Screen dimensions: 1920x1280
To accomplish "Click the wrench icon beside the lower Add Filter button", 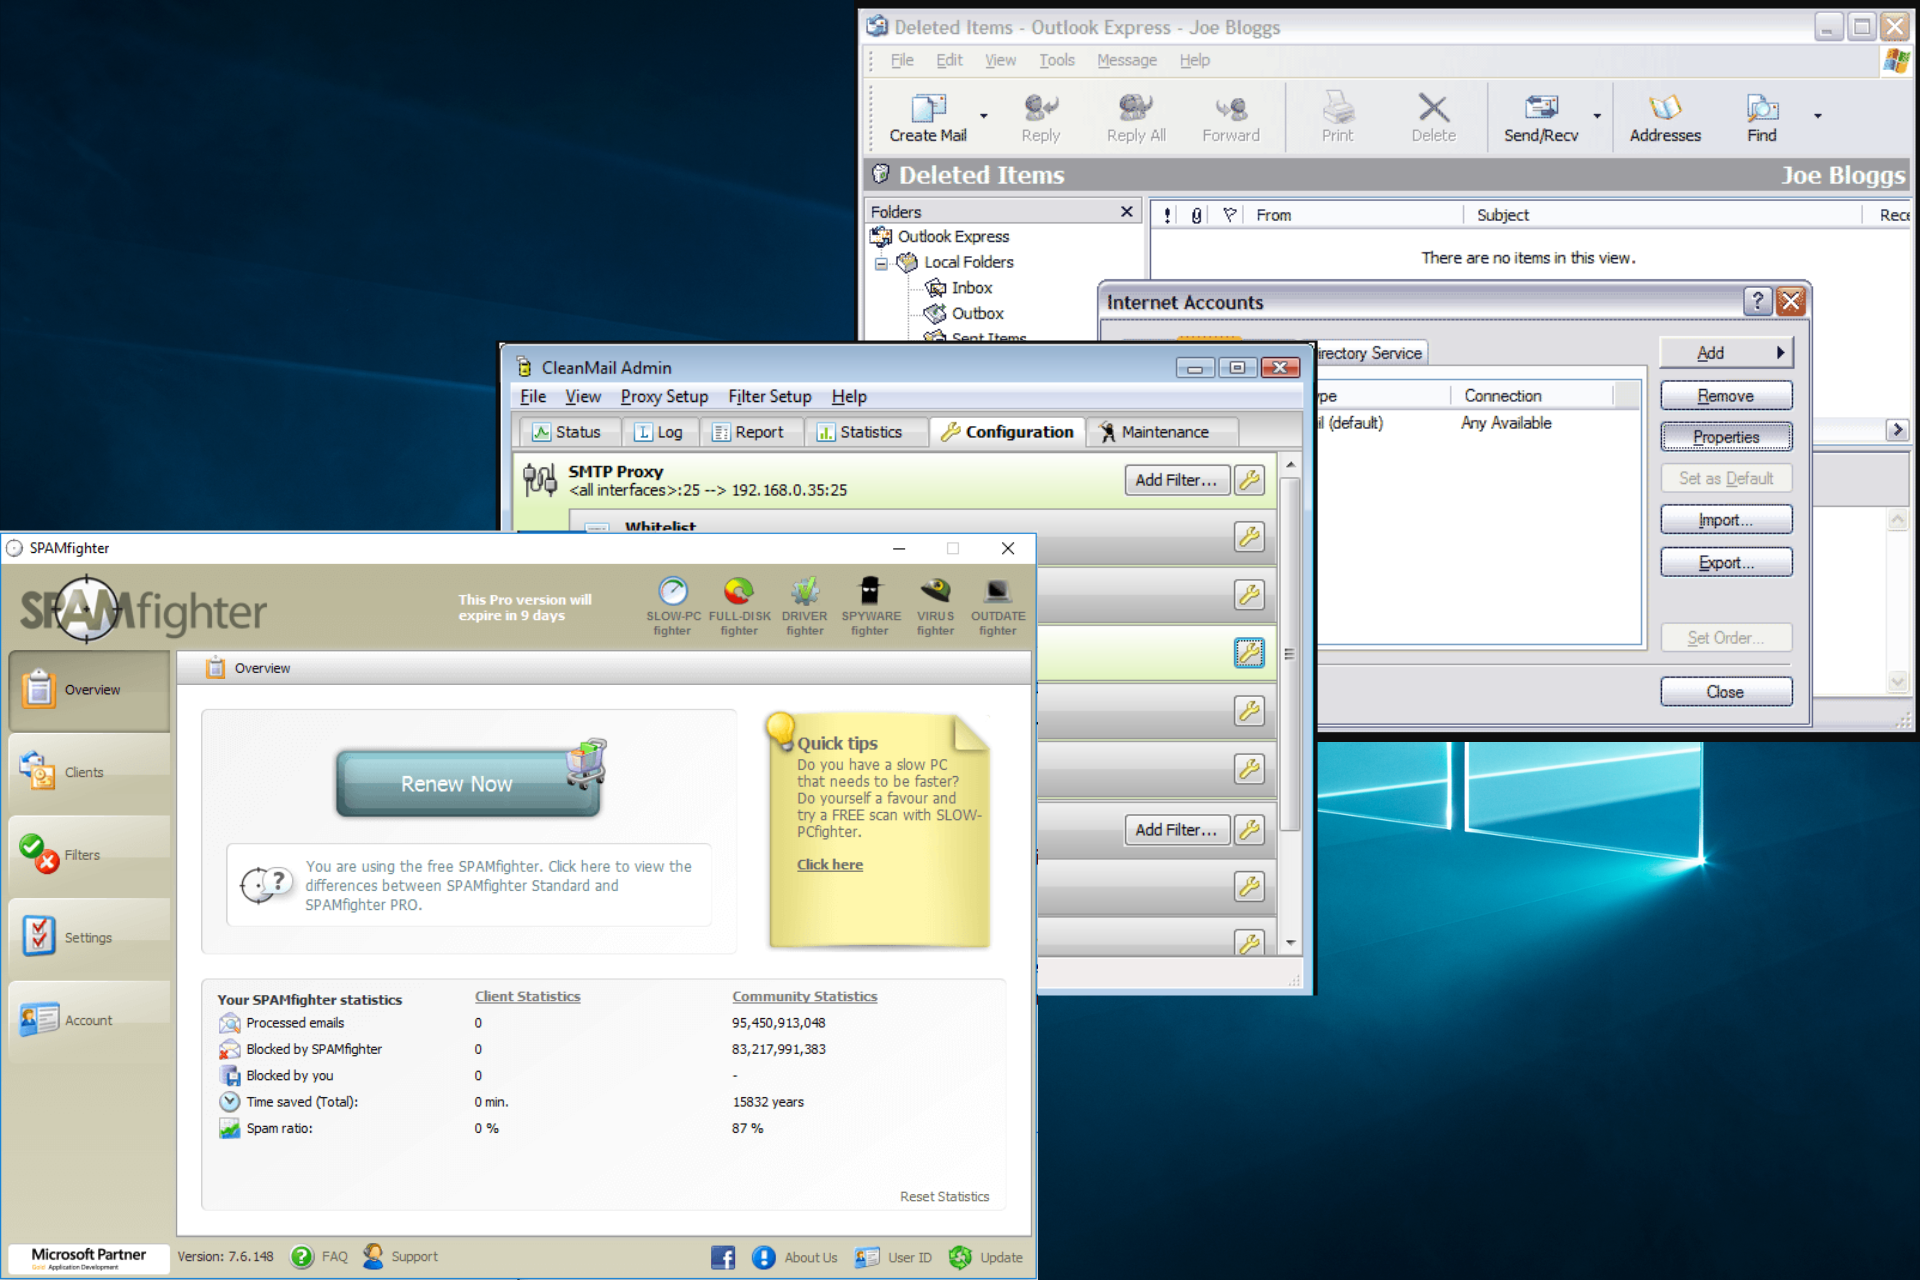I will (x=1249, y=830).
